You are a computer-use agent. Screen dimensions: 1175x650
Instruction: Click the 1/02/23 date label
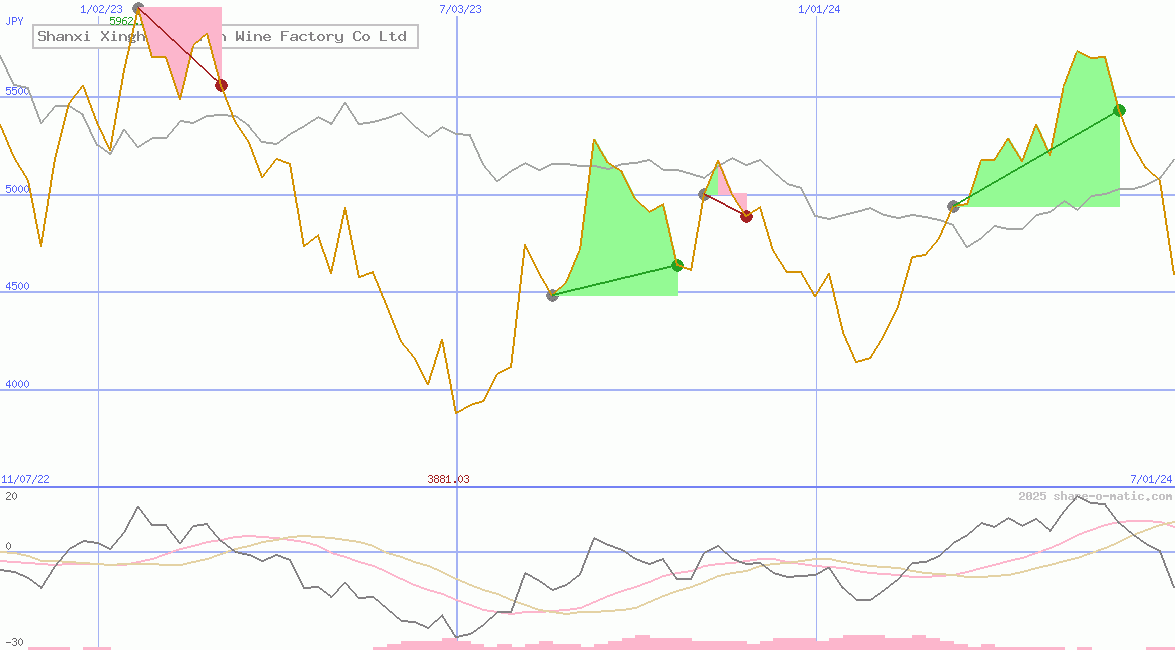tap(101, 9)
